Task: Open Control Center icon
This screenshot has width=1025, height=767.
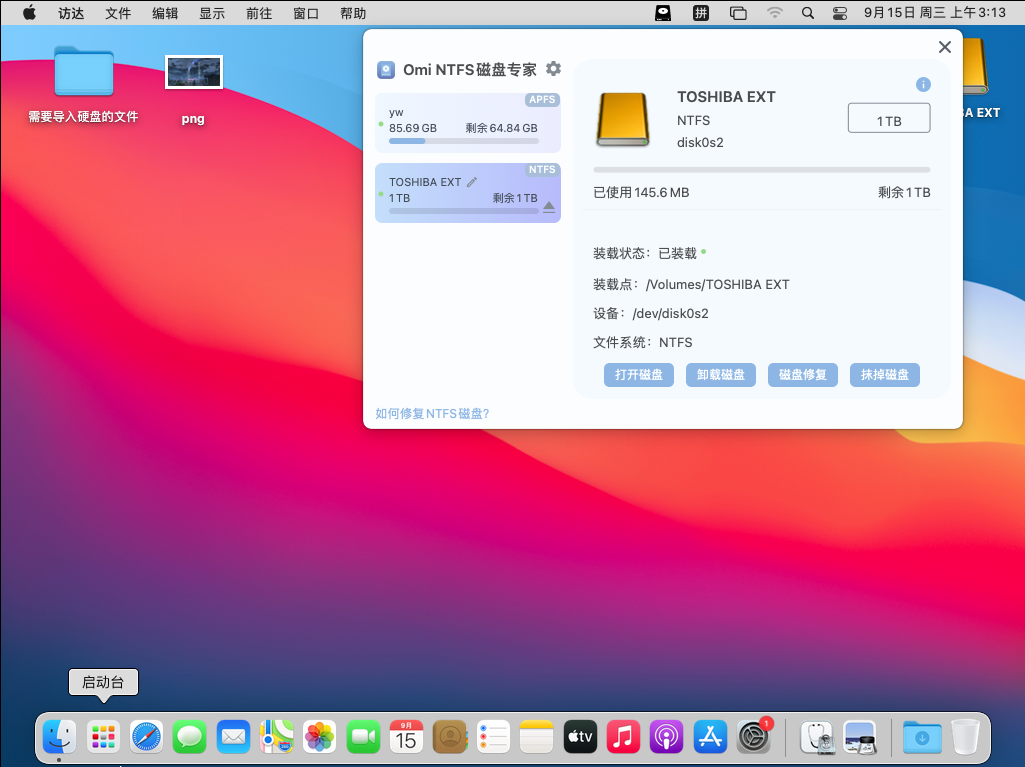Action: coord(840,13)
